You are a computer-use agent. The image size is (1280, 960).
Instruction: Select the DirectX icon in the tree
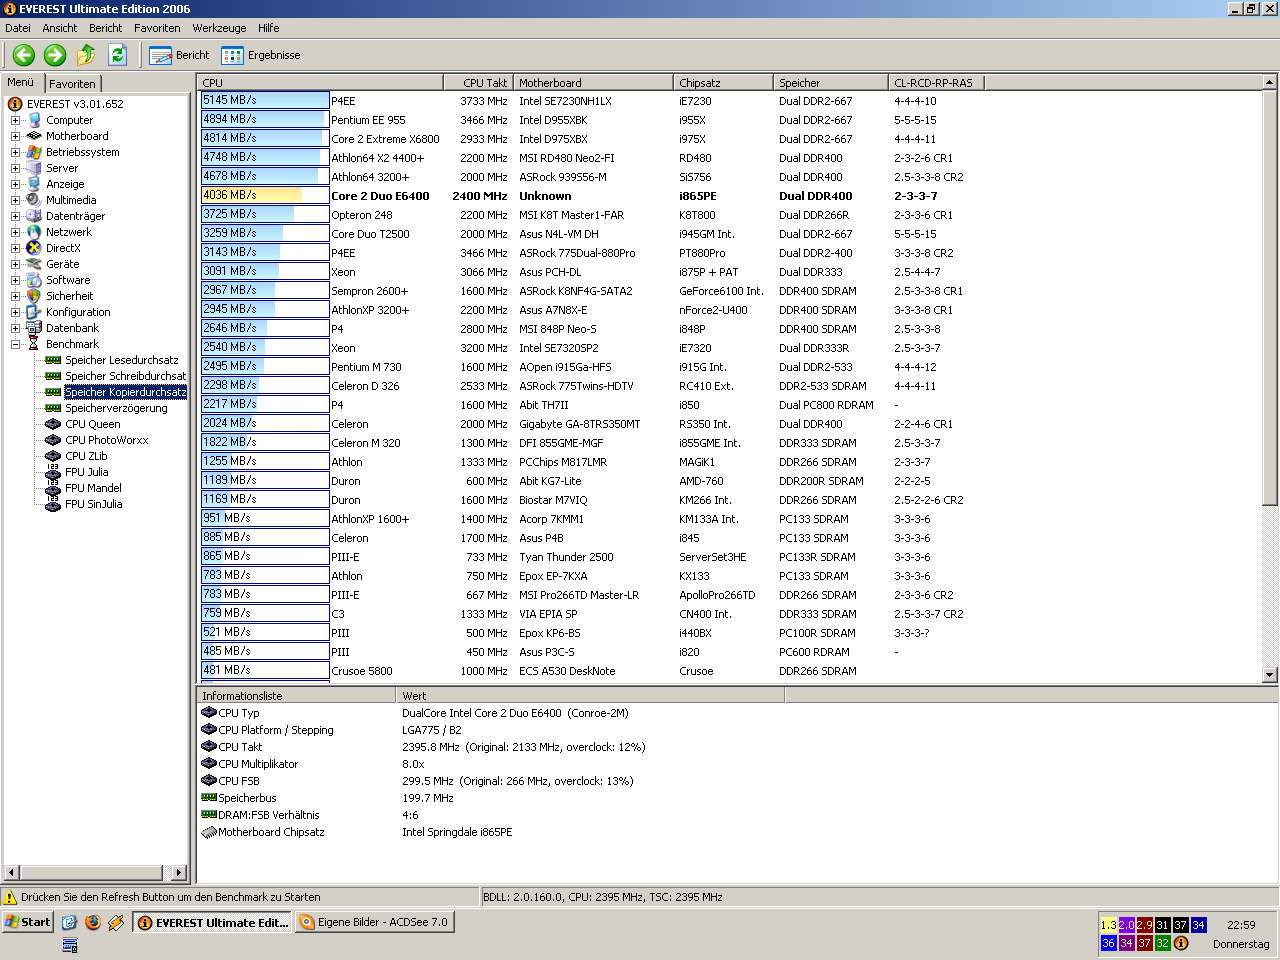point(34,248)
